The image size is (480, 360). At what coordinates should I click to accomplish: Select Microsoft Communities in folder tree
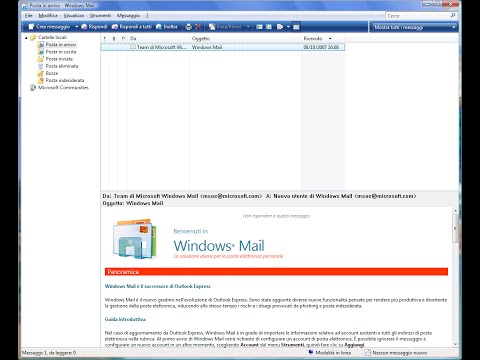point(63,87)
